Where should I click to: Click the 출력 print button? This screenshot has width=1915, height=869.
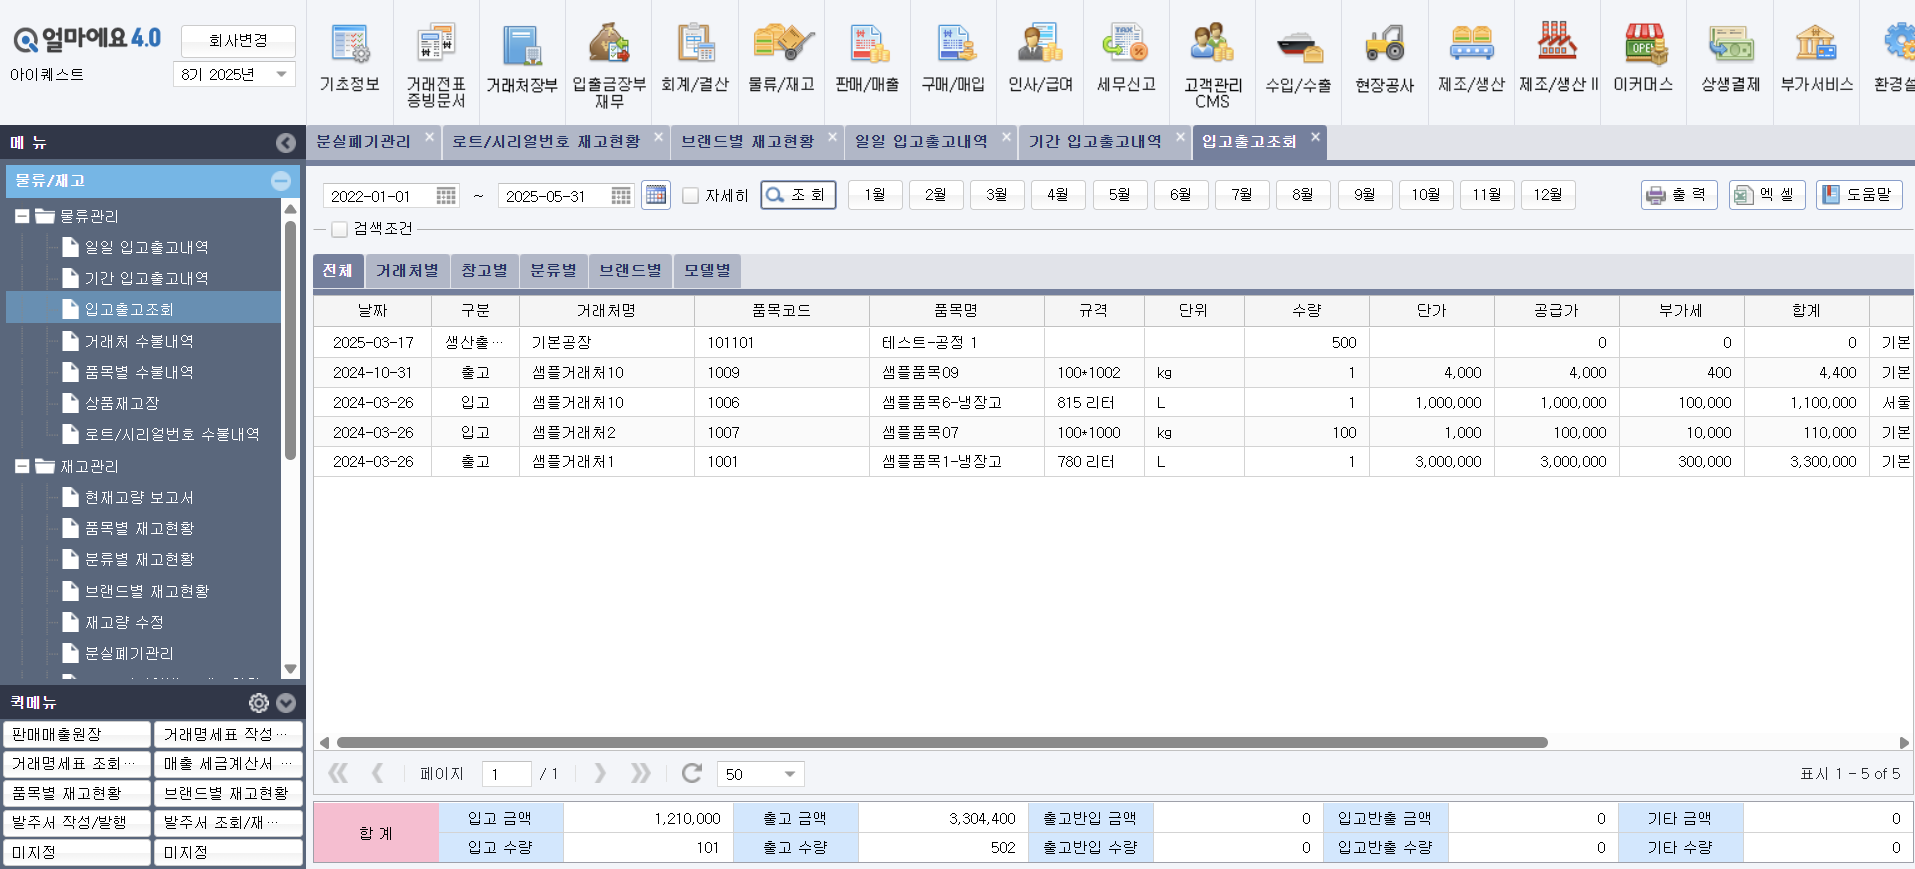(1679, 195)
